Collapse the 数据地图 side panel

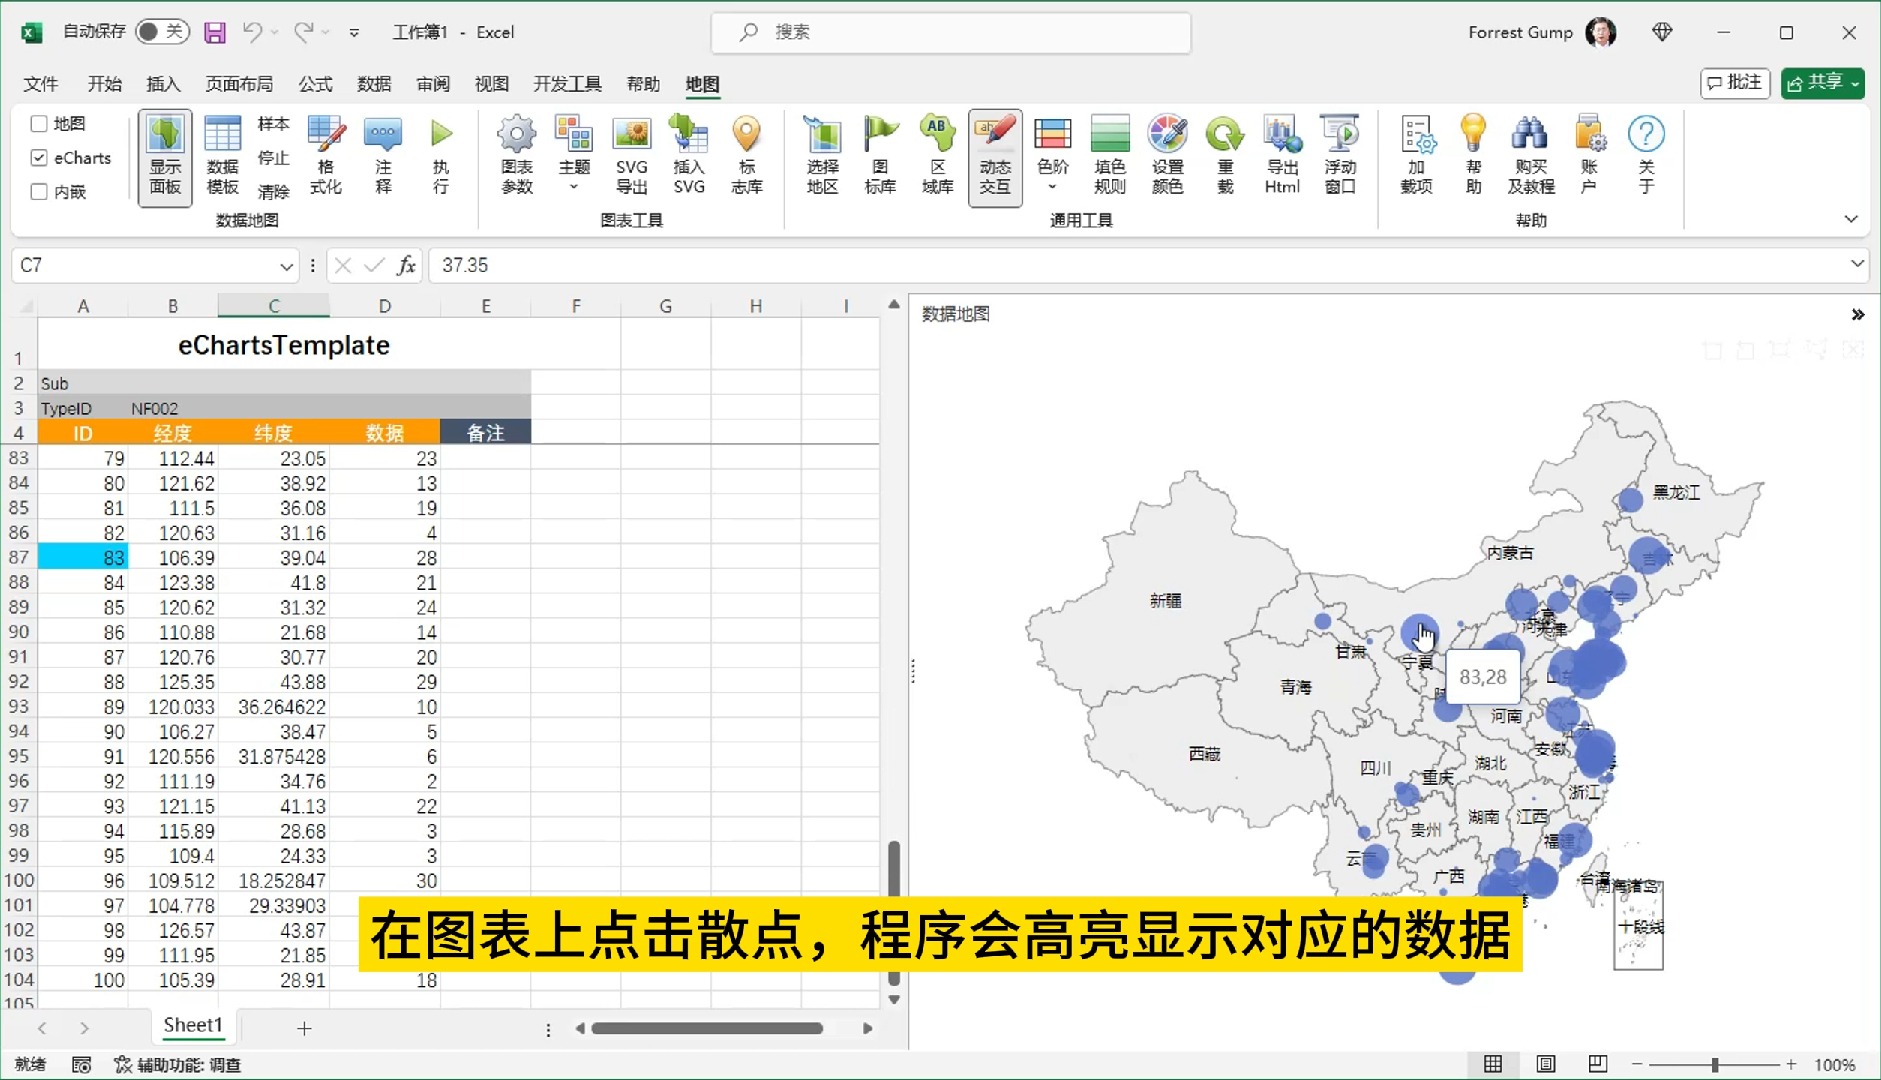point(1858,314)
